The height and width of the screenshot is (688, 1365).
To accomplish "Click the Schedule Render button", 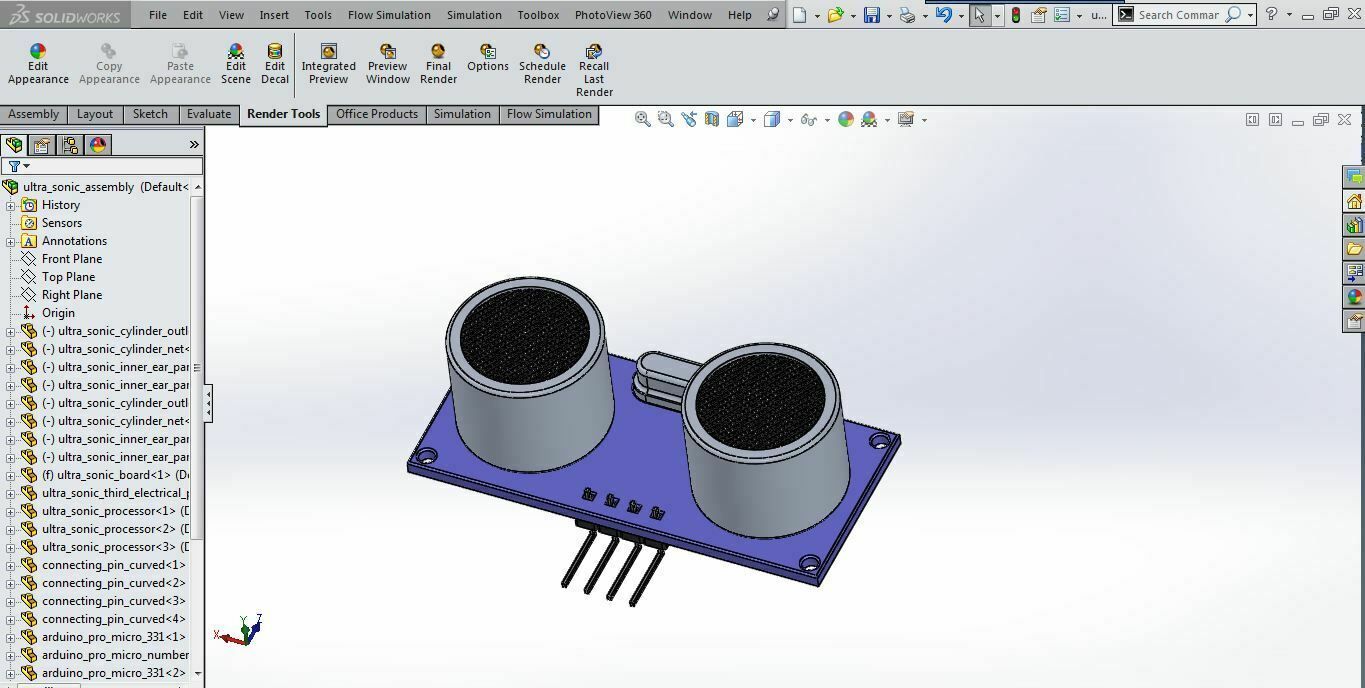I will [542, 62].
